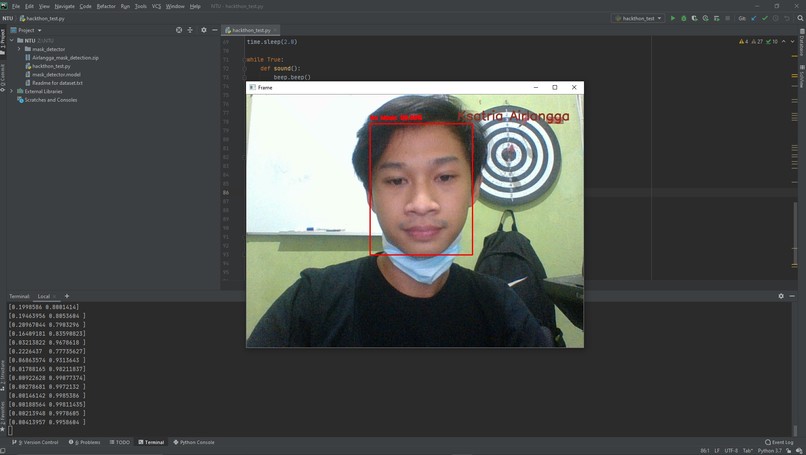The width and height of the screenshot is (806, 455).
Task: Expand External Libraries node
Action: pos(12,91)
